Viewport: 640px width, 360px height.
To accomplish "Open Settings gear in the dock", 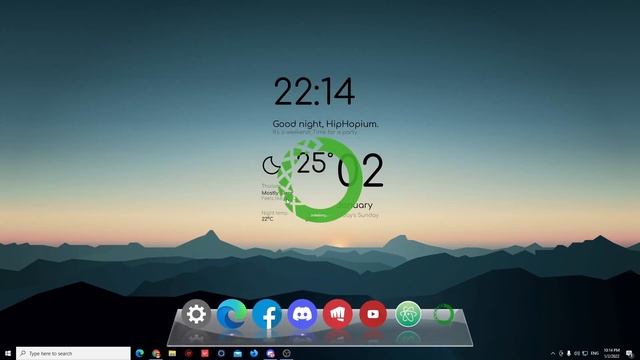I will pyautogui.click(x=196, y=314).
